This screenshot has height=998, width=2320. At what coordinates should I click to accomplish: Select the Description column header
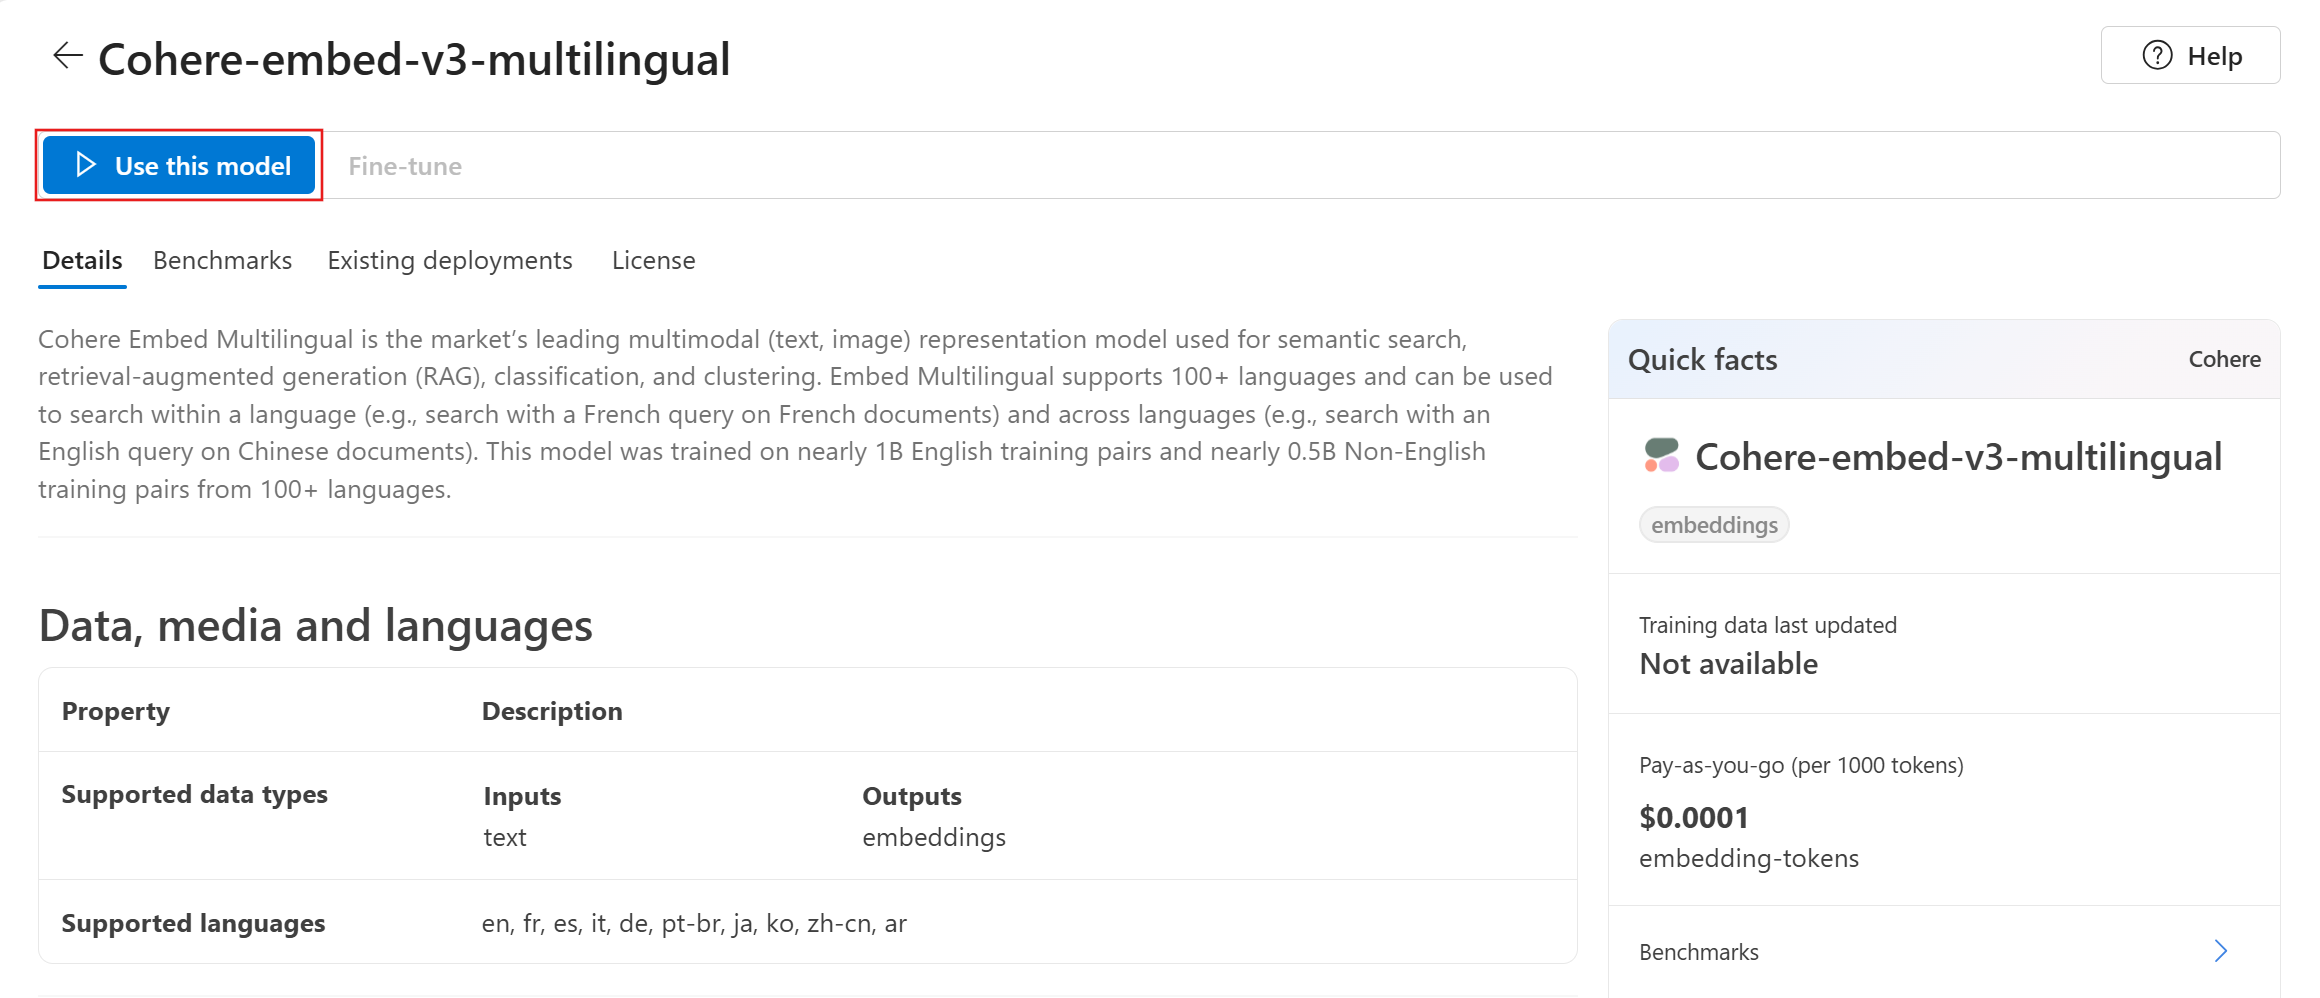[x=552, y=711]
